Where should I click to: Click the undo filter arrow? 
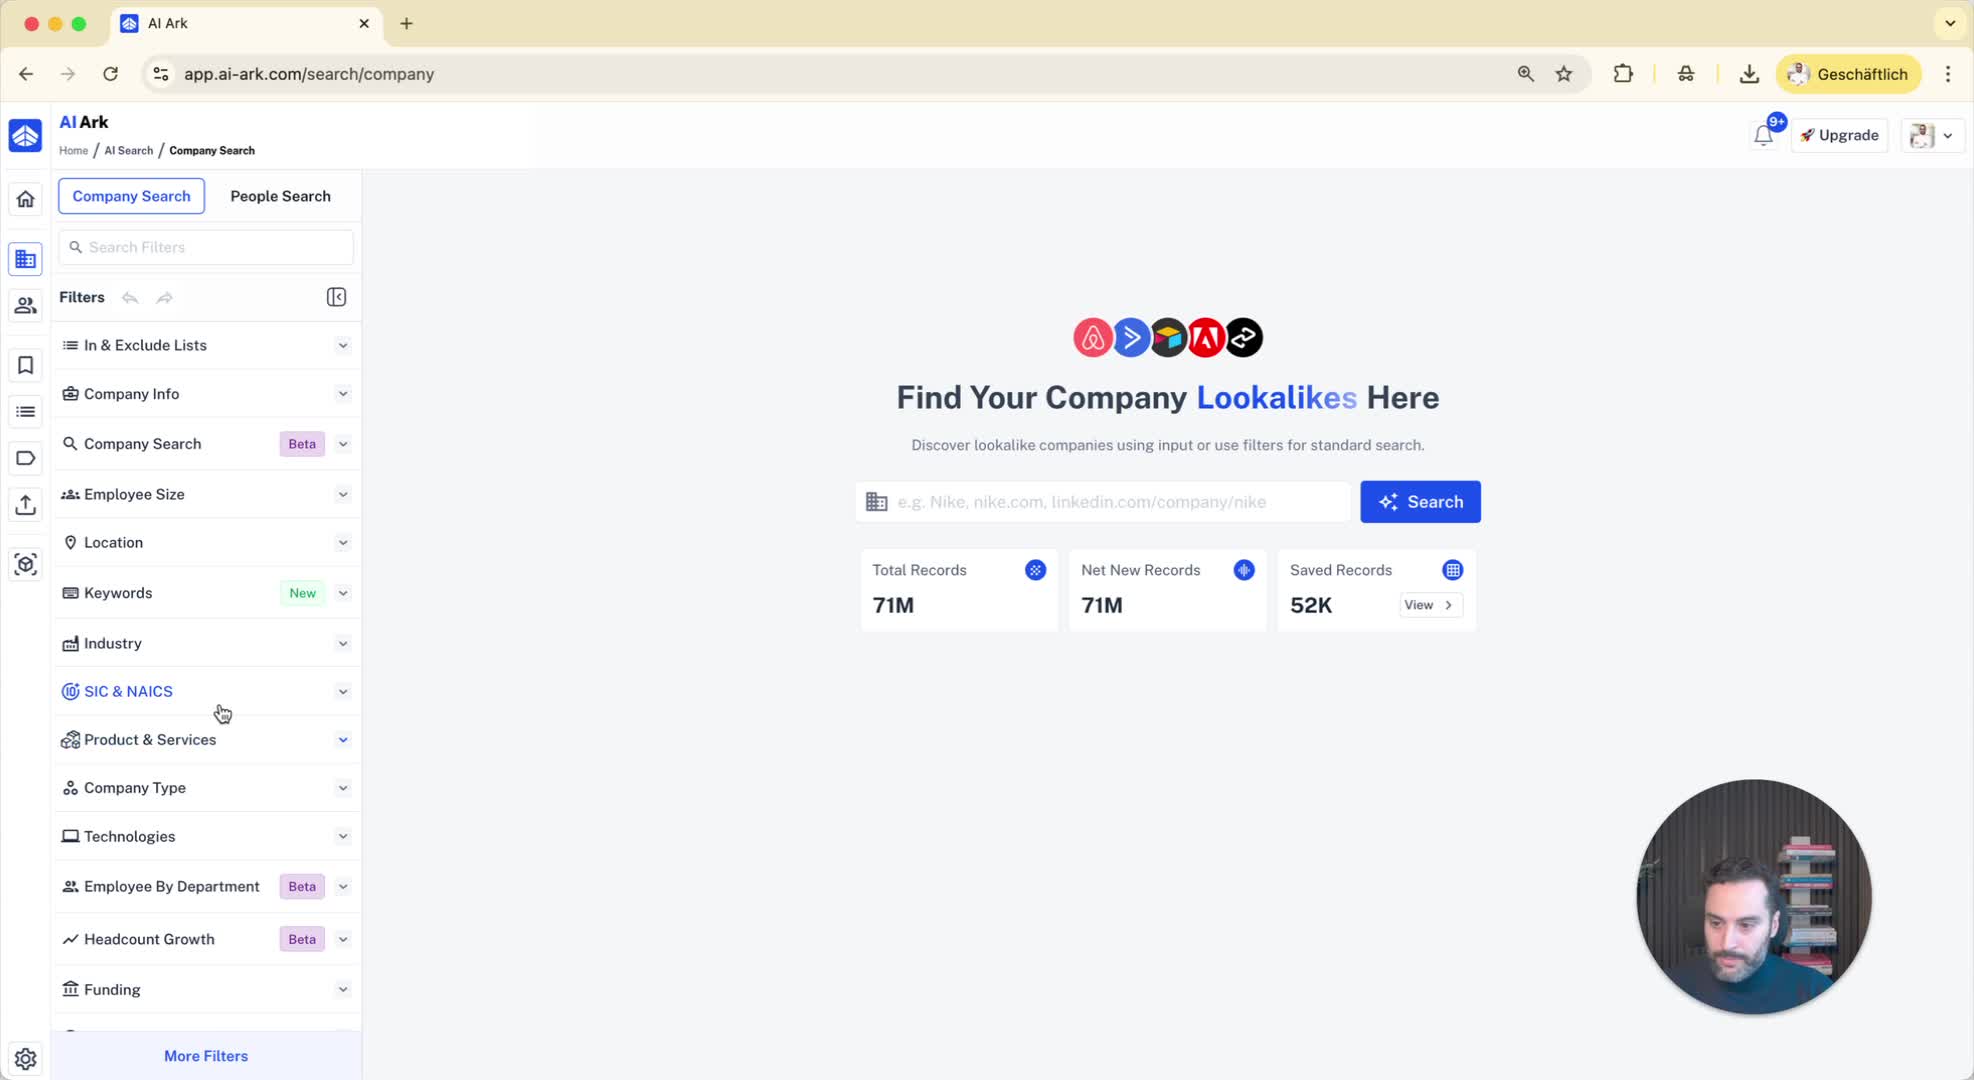tap(130, 297)
